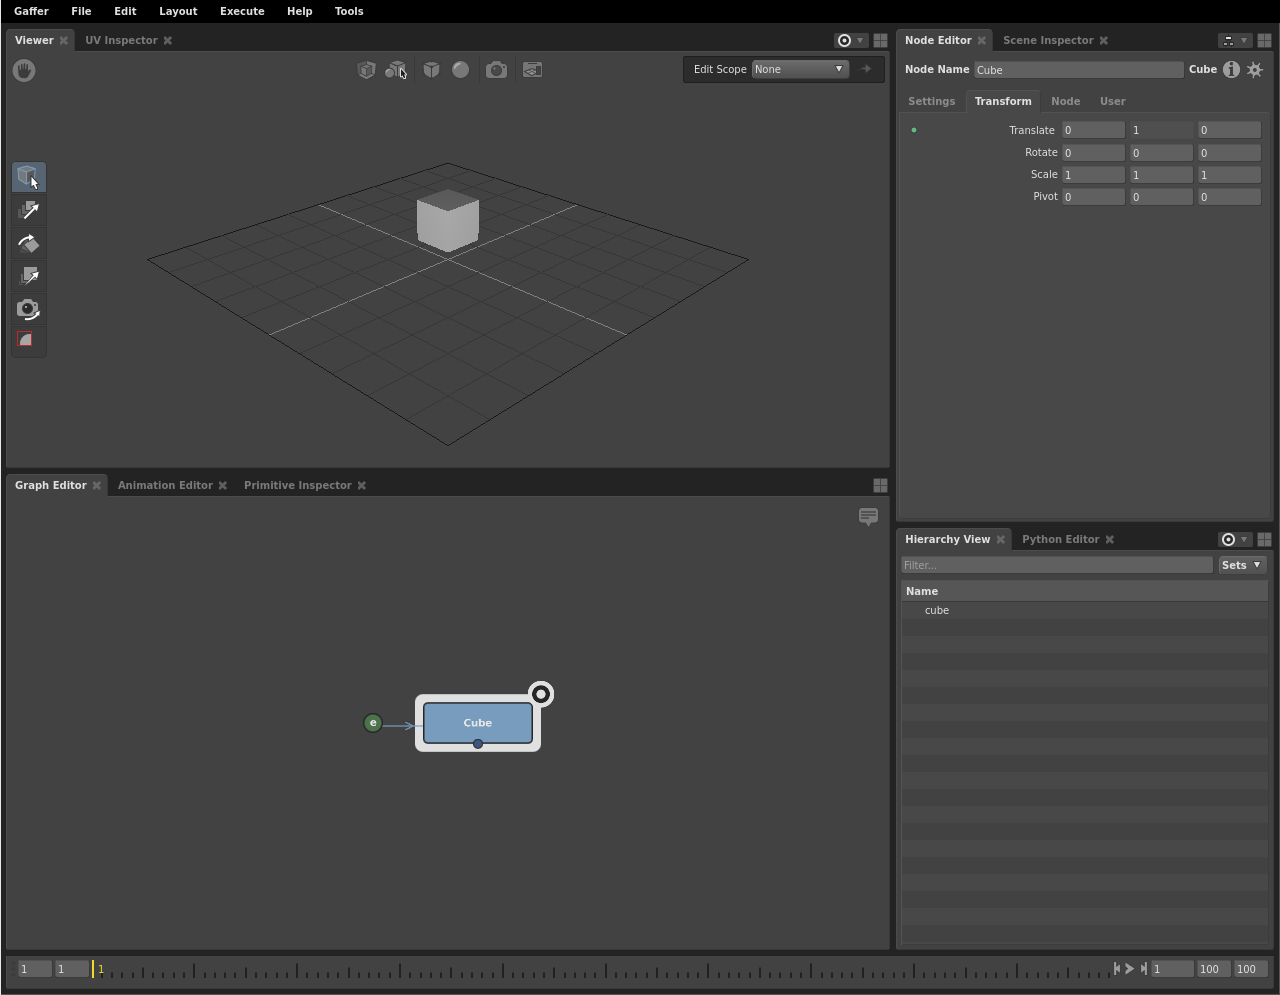Click the Pivot Z field
The image size is (1280, 995).
pos(1229,196)
